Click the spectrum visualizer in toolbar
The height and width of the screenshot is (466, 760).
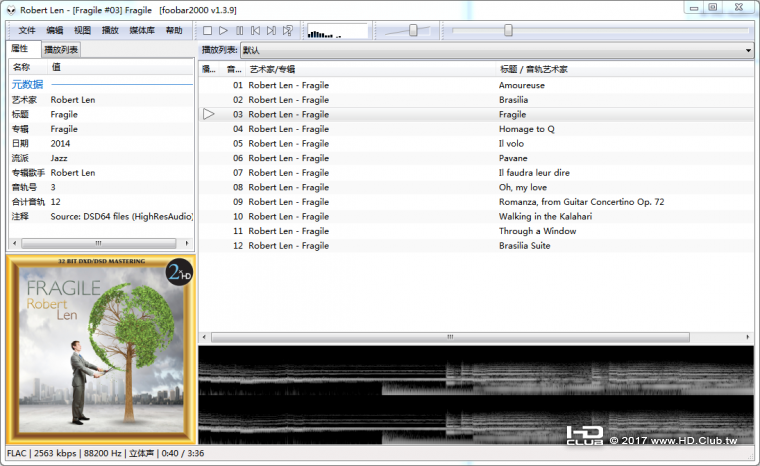pos(337,31)
